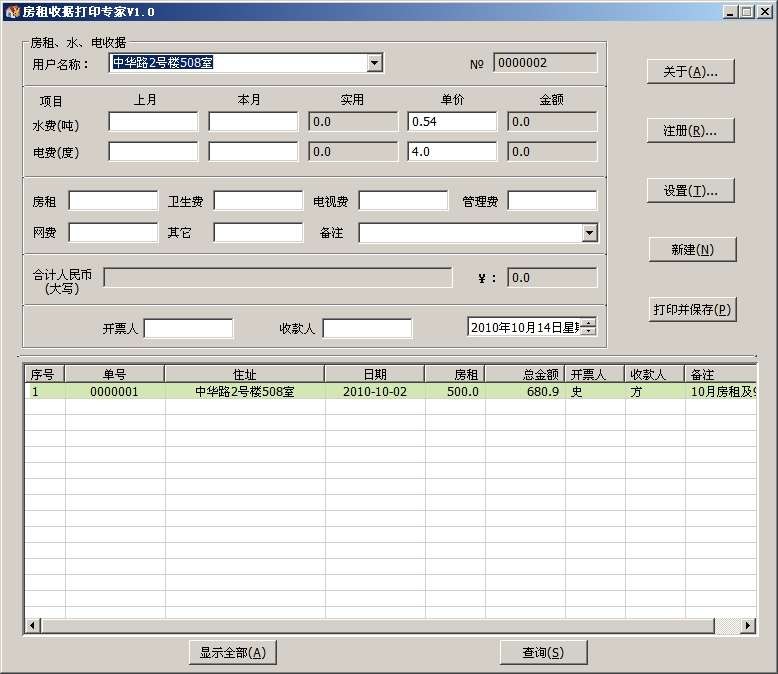Open the 注册(R)... dialog
This screenshot has height=674, width=778.
pyautogui.click(x=690, y=131)
